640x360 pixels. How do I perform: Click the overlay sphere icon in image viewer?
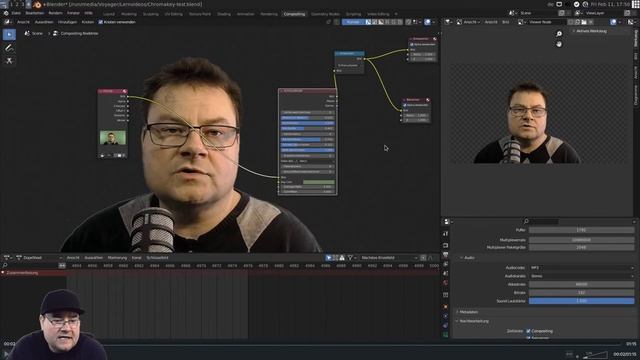[613, 22]
